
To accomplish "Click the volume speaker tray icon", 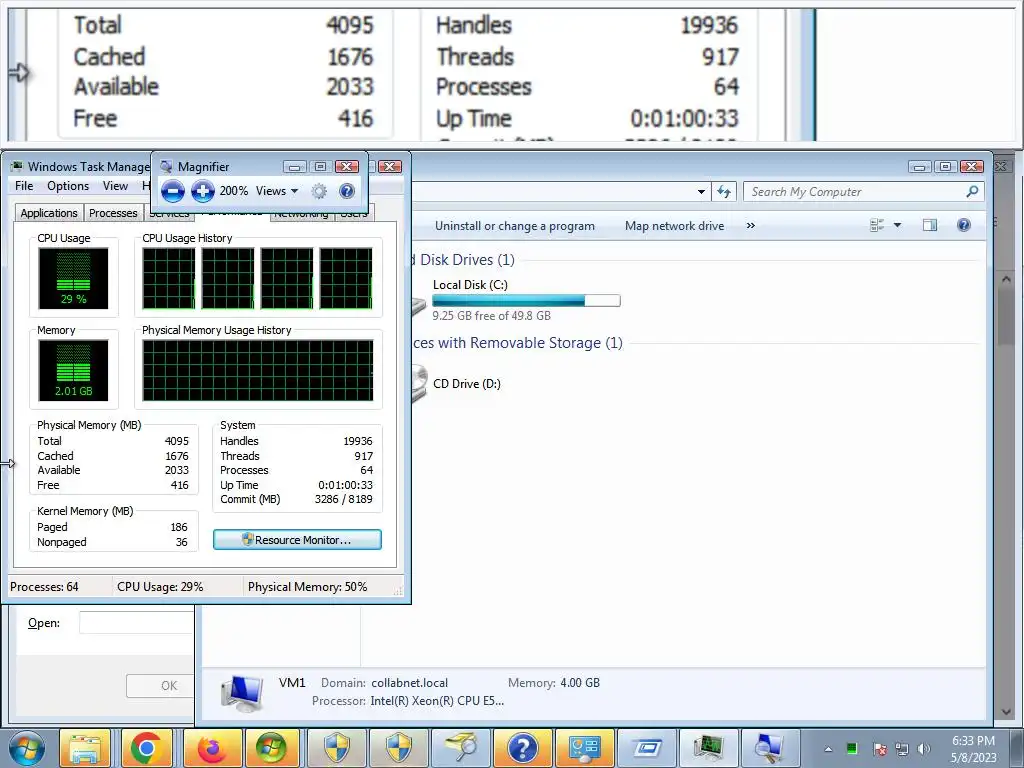I will (x=923, y=749).
